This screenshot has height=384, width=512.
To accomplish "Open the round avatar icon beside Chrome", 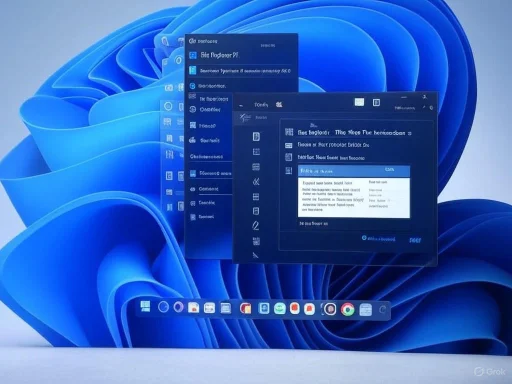I will click(330, 309).
